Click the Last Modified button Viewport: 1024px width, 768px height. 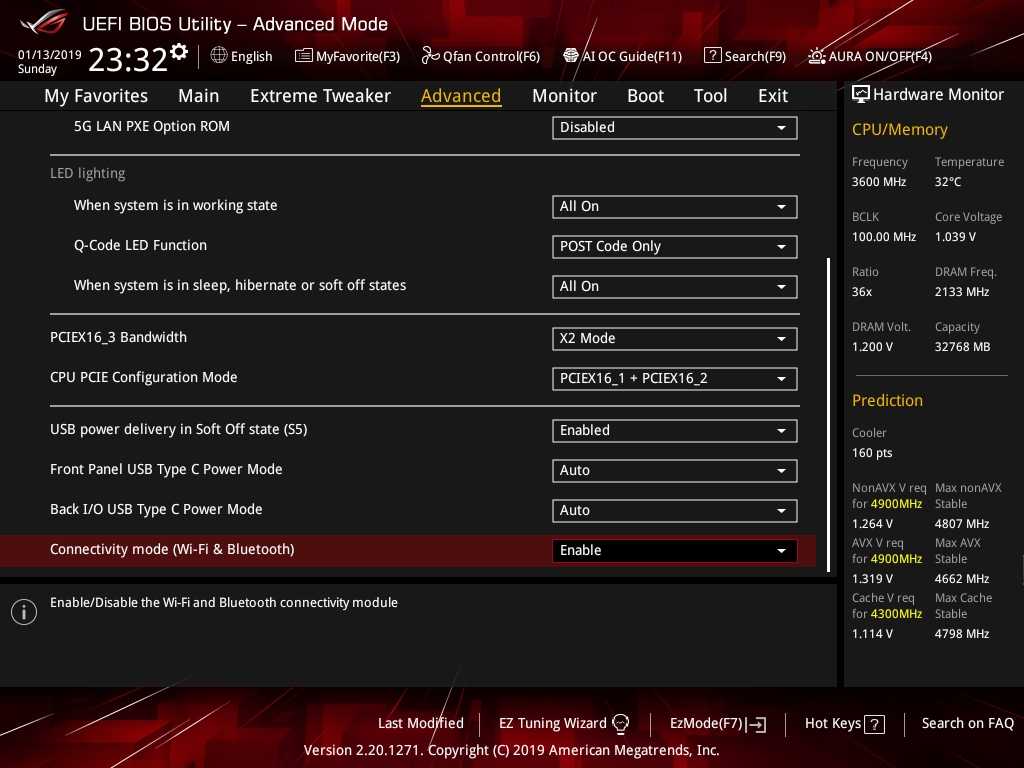[420, 723]
